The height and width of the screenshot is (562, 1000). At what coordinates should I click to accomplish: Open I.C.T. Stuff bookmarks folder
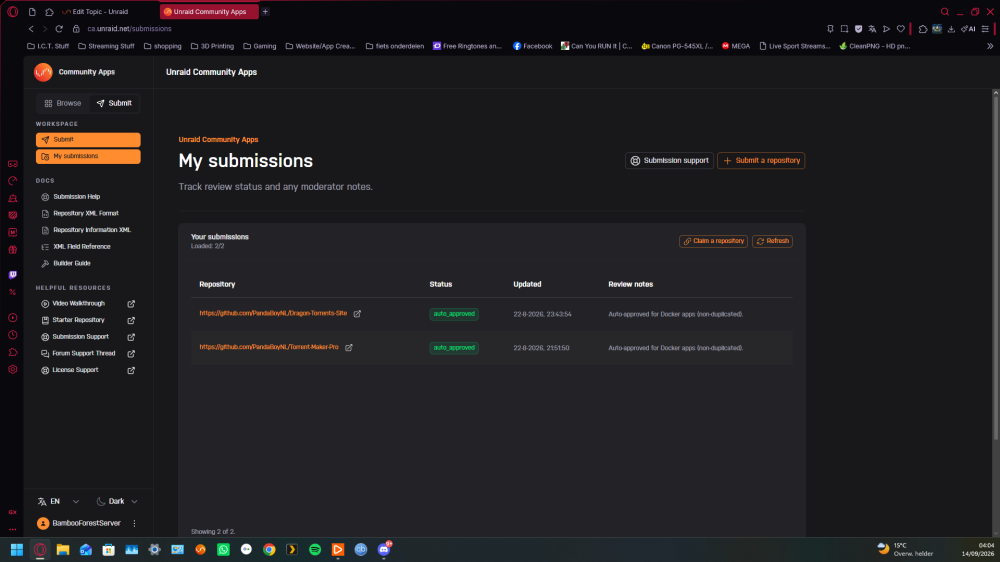tap(48, 46)
